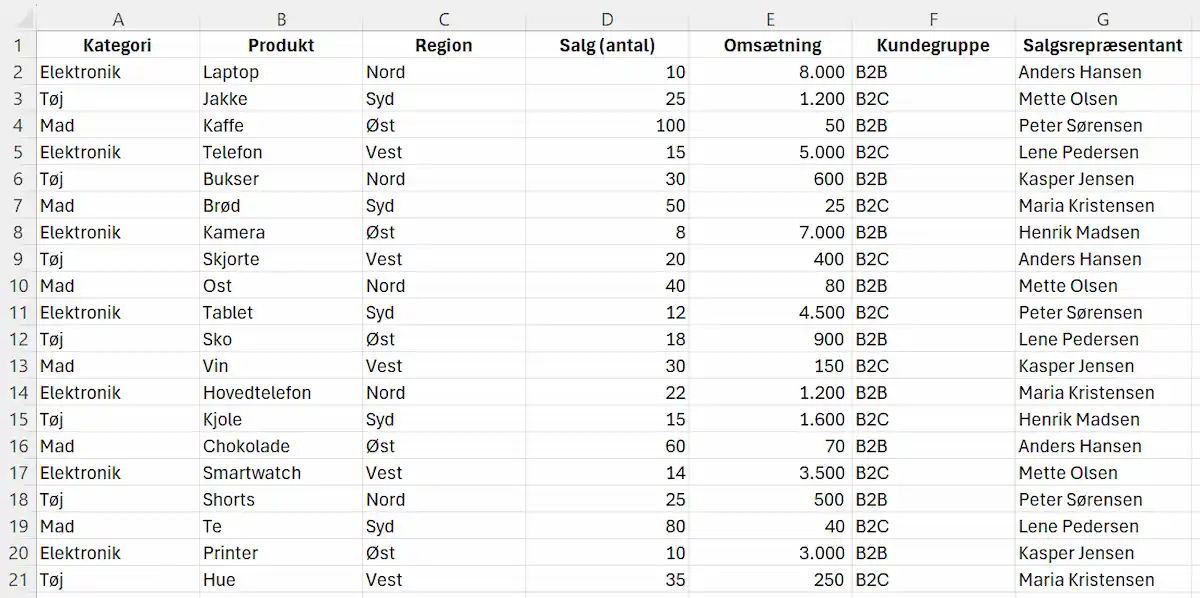The width and height of the screenshot is (1200, 598).
Task: Select the Omsætning column header E
Action: (x=770, y=17)
